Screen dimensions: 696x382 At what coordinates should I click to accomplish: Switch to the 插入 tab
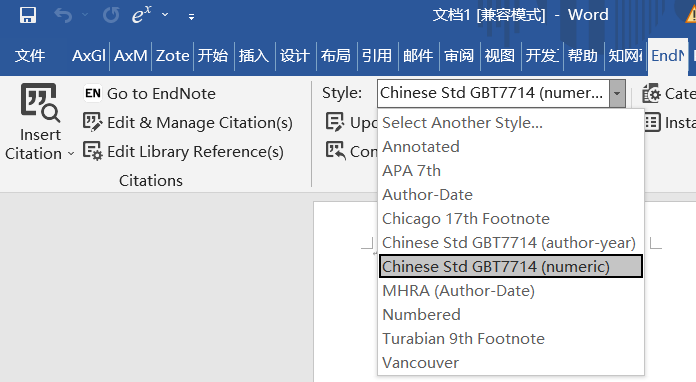254,56
